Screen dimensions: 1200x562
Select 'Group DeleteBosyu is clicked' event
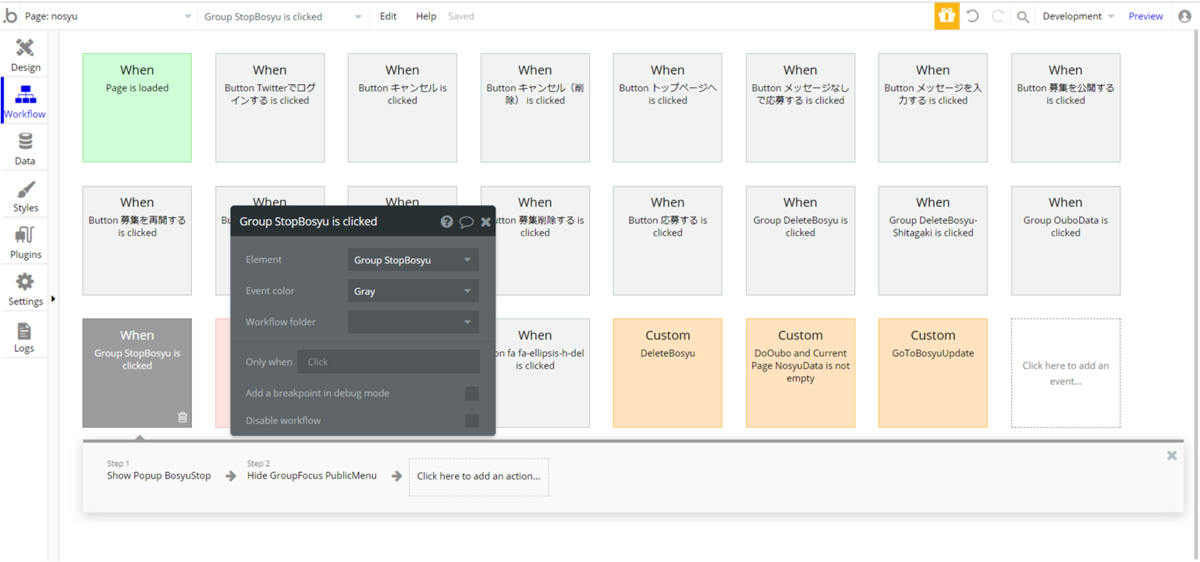pos(800,240)
